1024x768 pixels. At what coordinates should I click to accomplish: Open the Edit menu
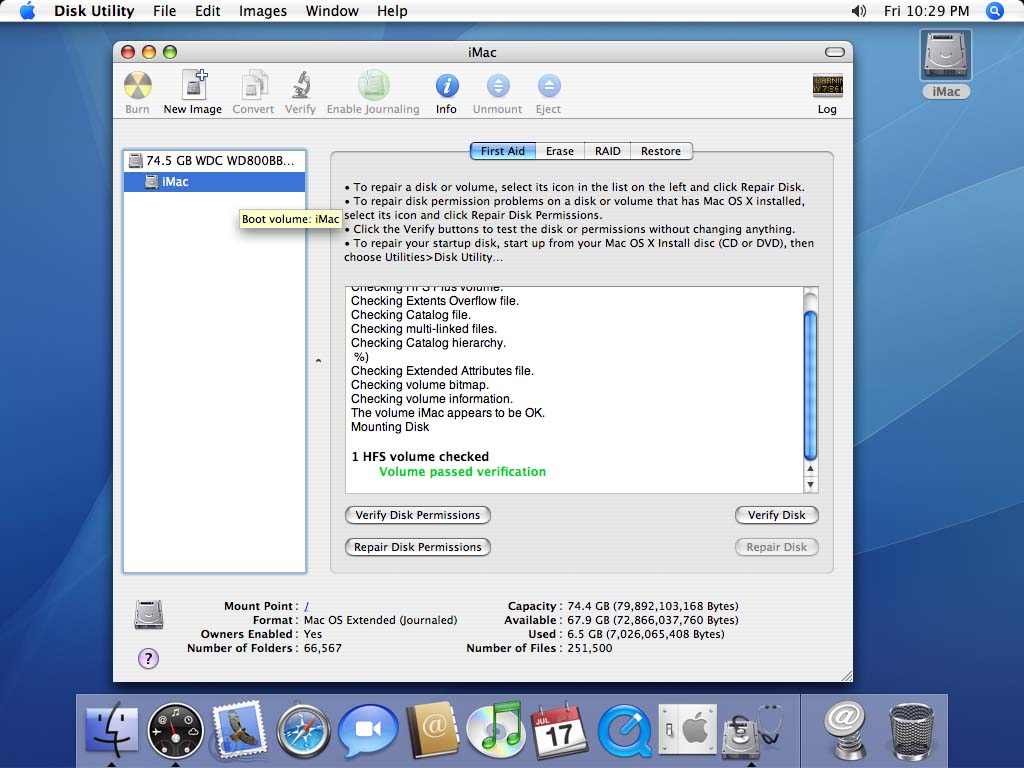pos(208,11)
